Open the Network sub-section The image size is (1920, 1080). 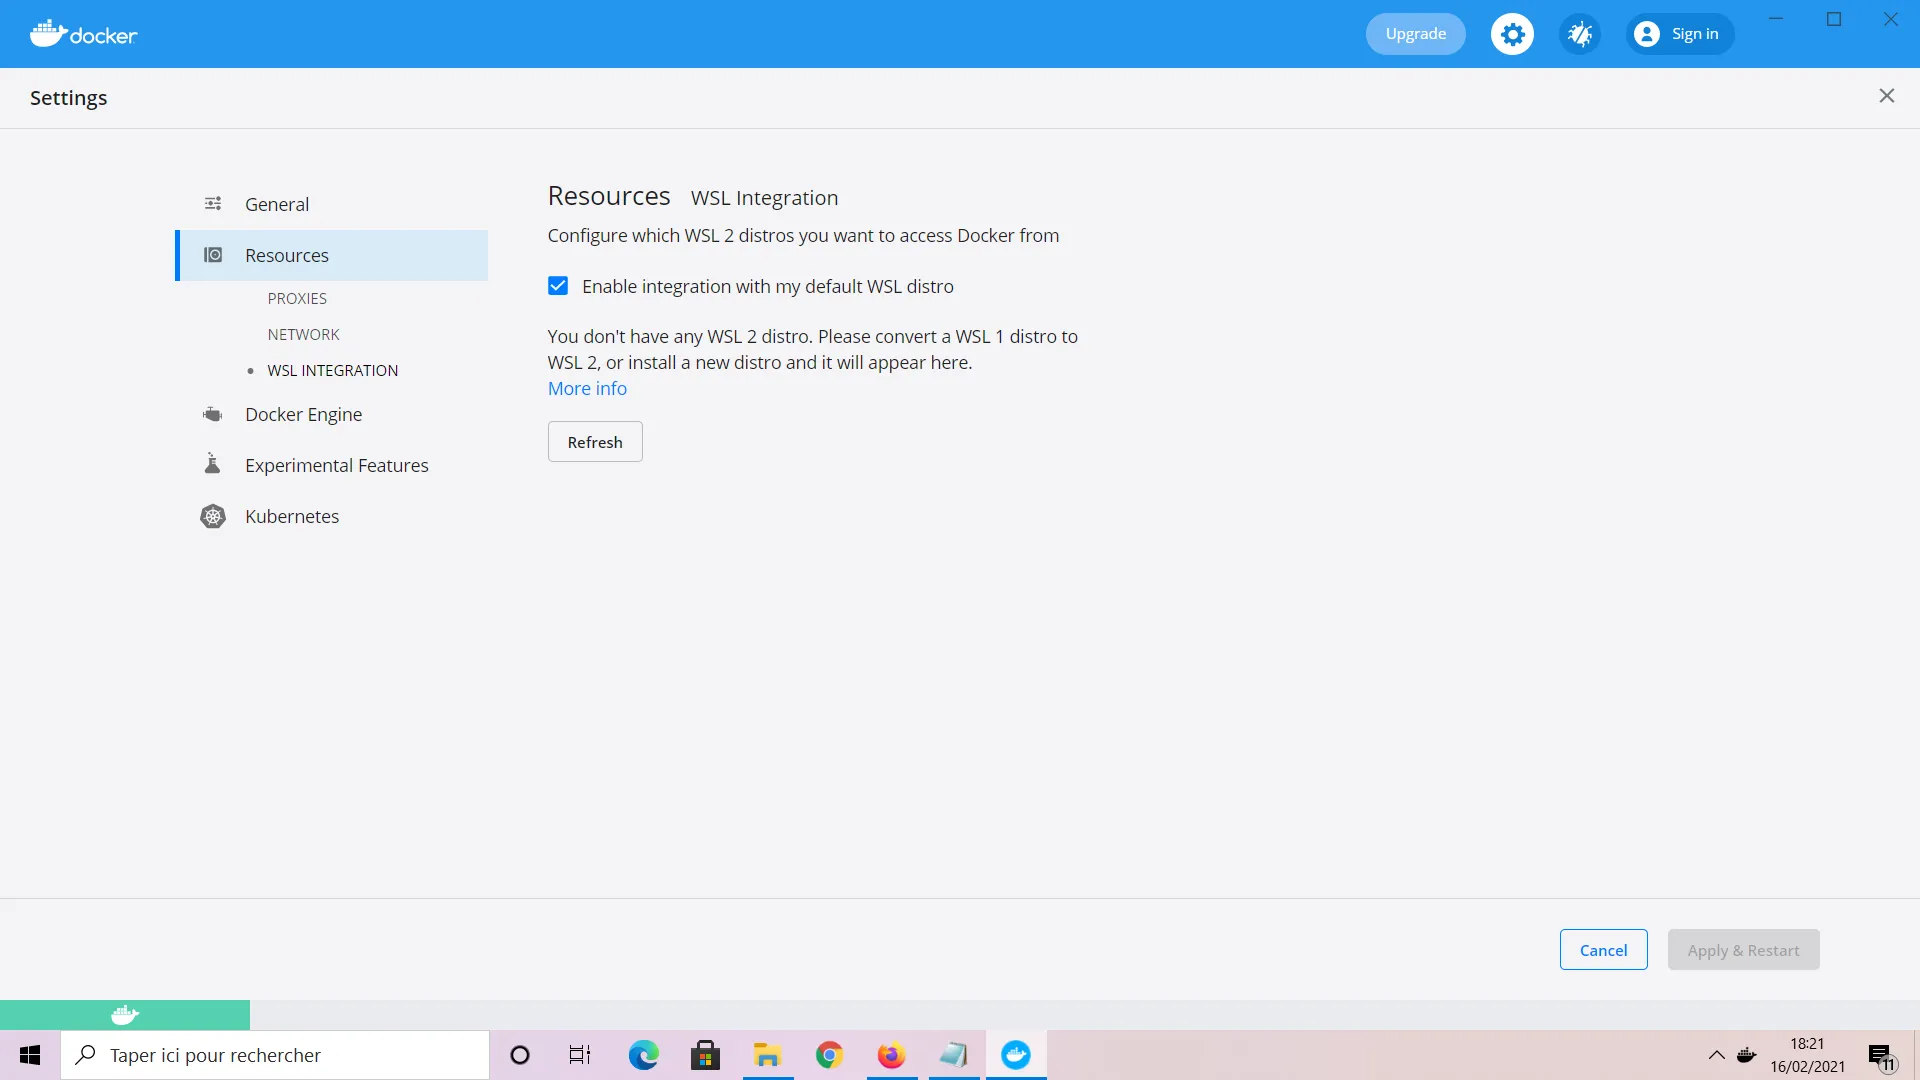tap(303, 334)
